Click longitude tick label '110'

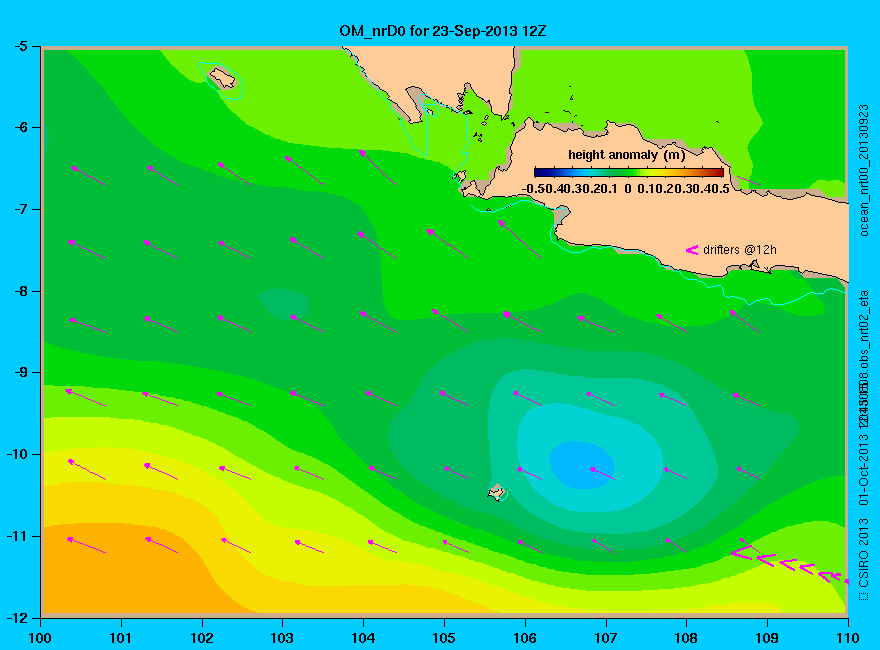(848, 638)
